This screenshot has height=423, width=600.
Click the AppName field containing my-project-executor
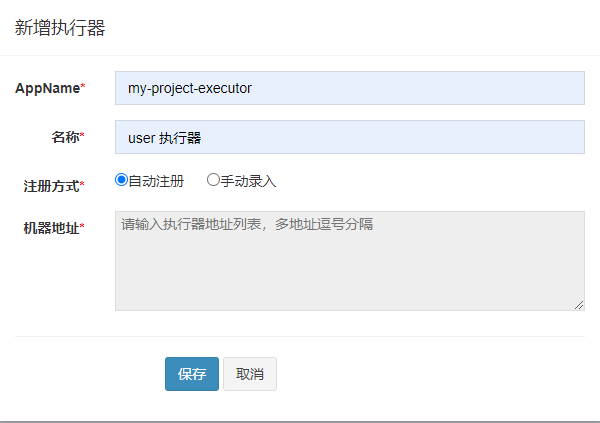coord(350,88)
